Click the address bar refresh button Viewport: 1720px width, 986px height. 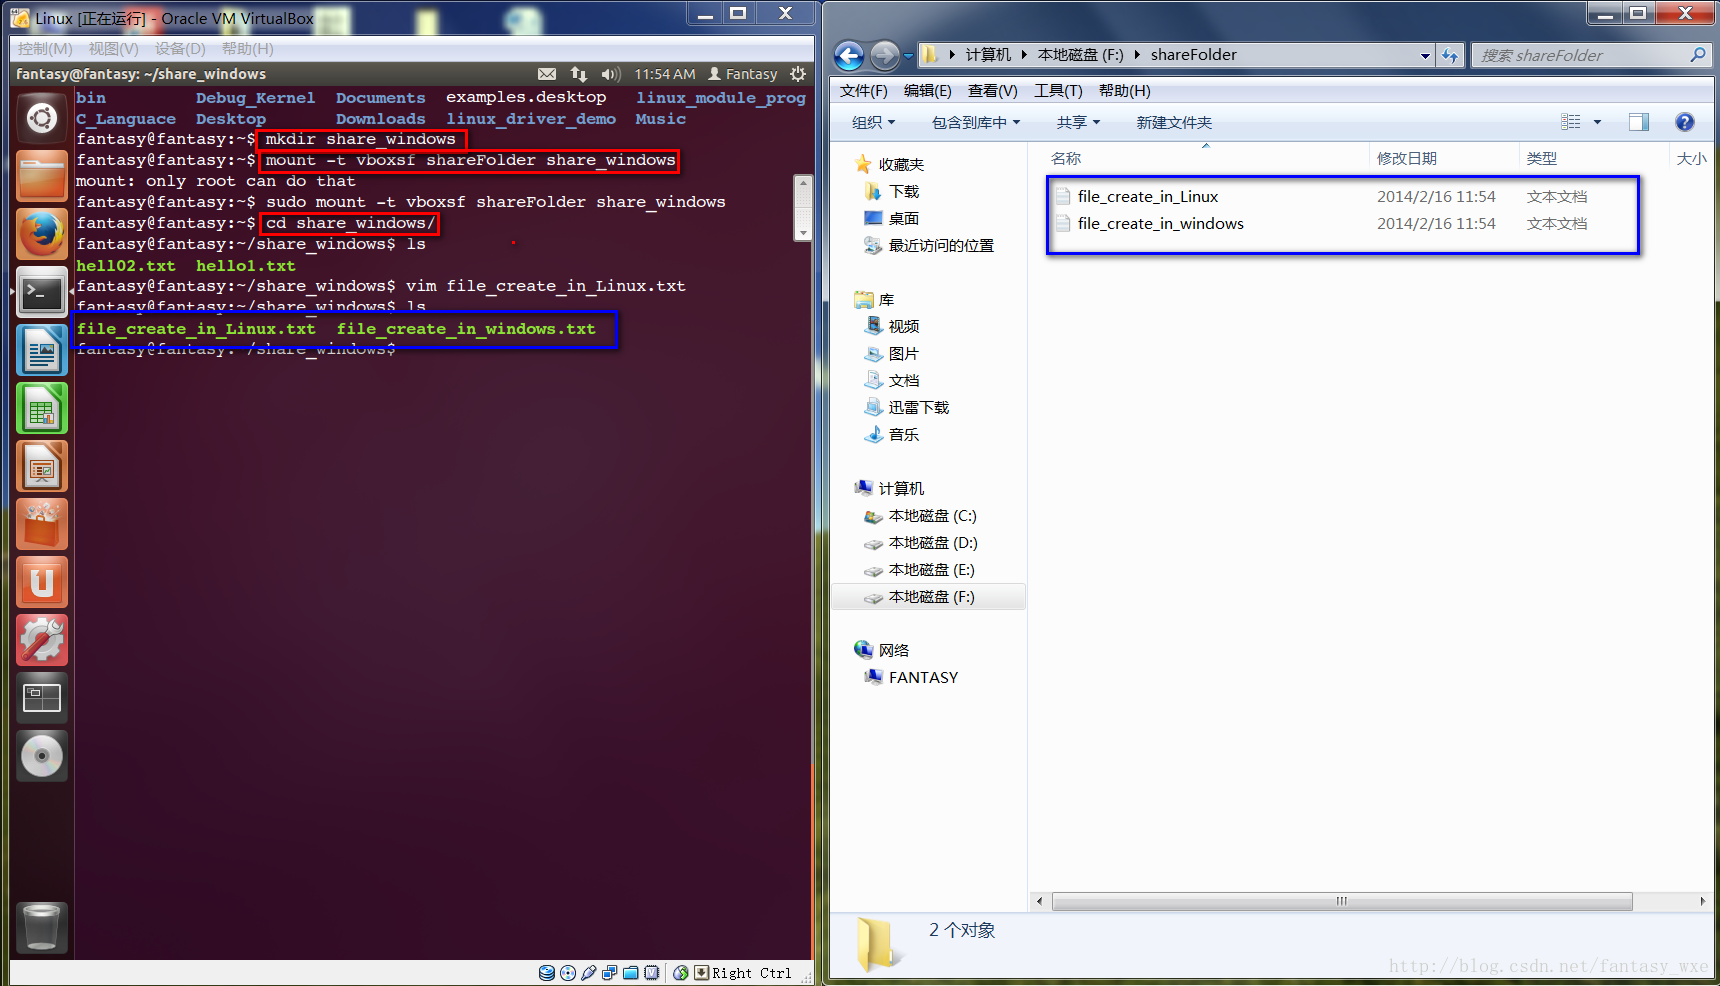pyautogui.click(x=1450, y=55)
